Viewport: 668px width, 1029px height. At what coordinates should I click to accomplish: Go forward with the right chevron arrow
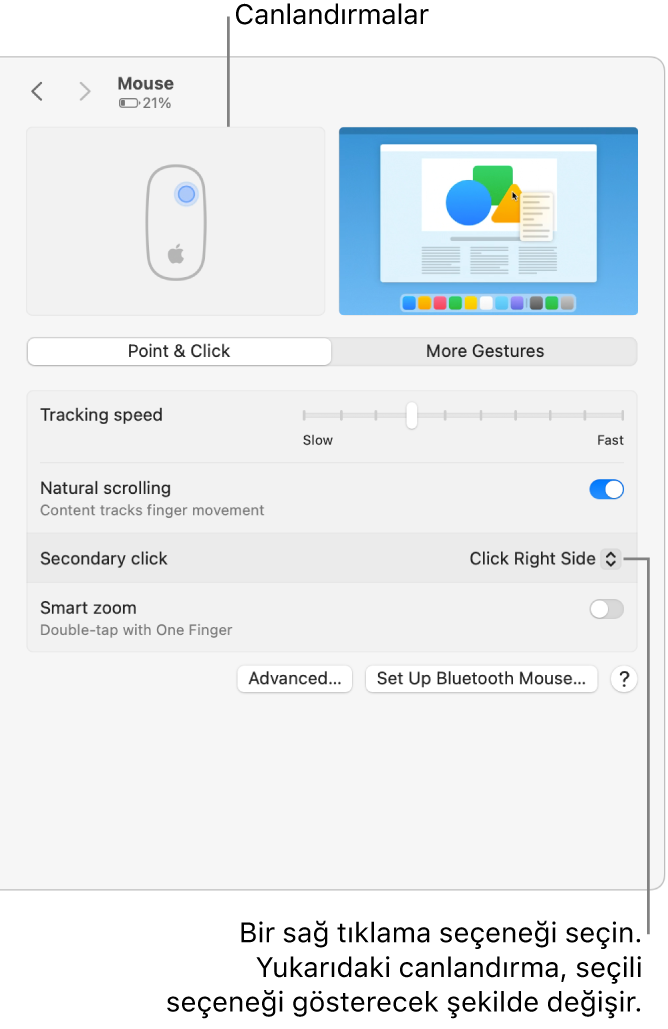point(84,91)
